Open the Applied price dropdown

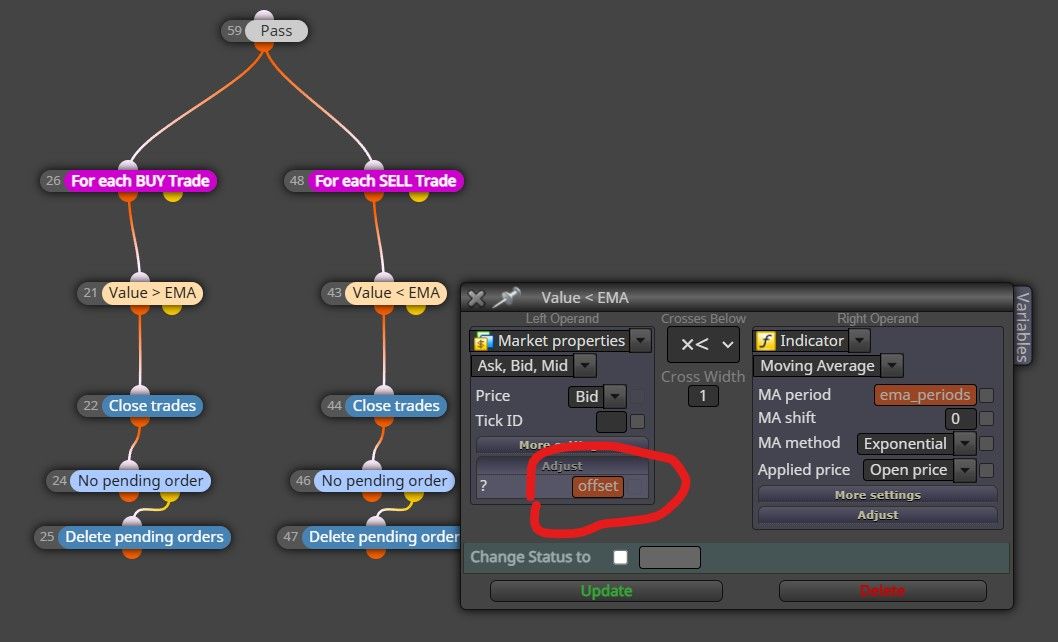click(965, 470)
